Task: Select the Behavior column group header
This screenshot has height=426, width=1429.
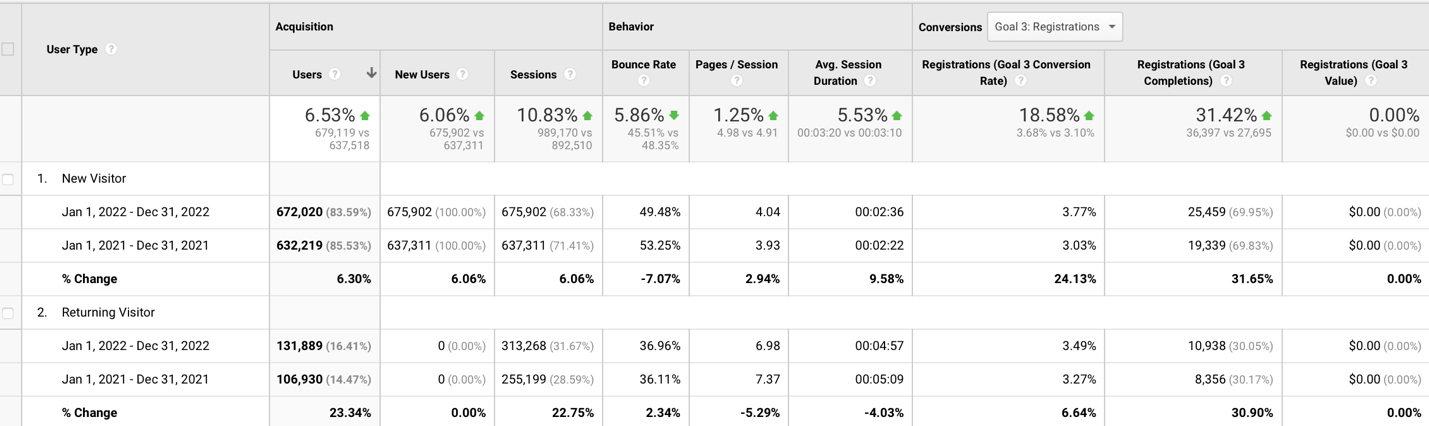Action: (x=631, y=27)
